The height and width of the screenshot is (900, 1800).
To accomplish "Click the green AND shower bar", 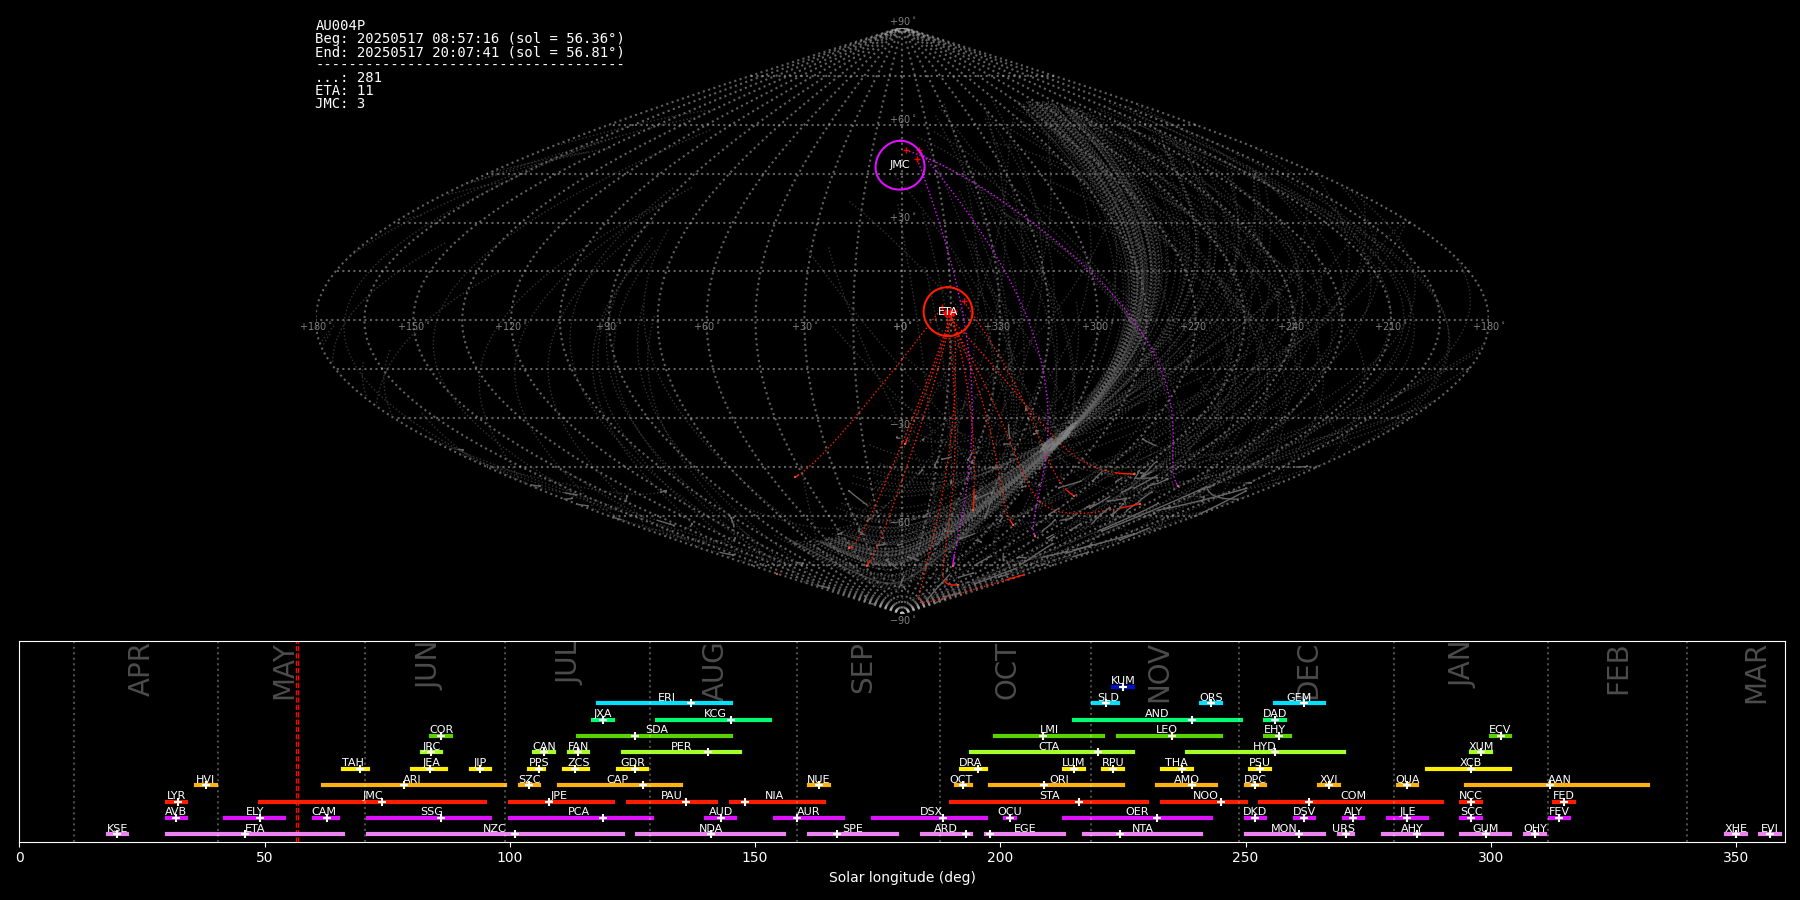I will pyautogui.click(x=1157, y=720).
